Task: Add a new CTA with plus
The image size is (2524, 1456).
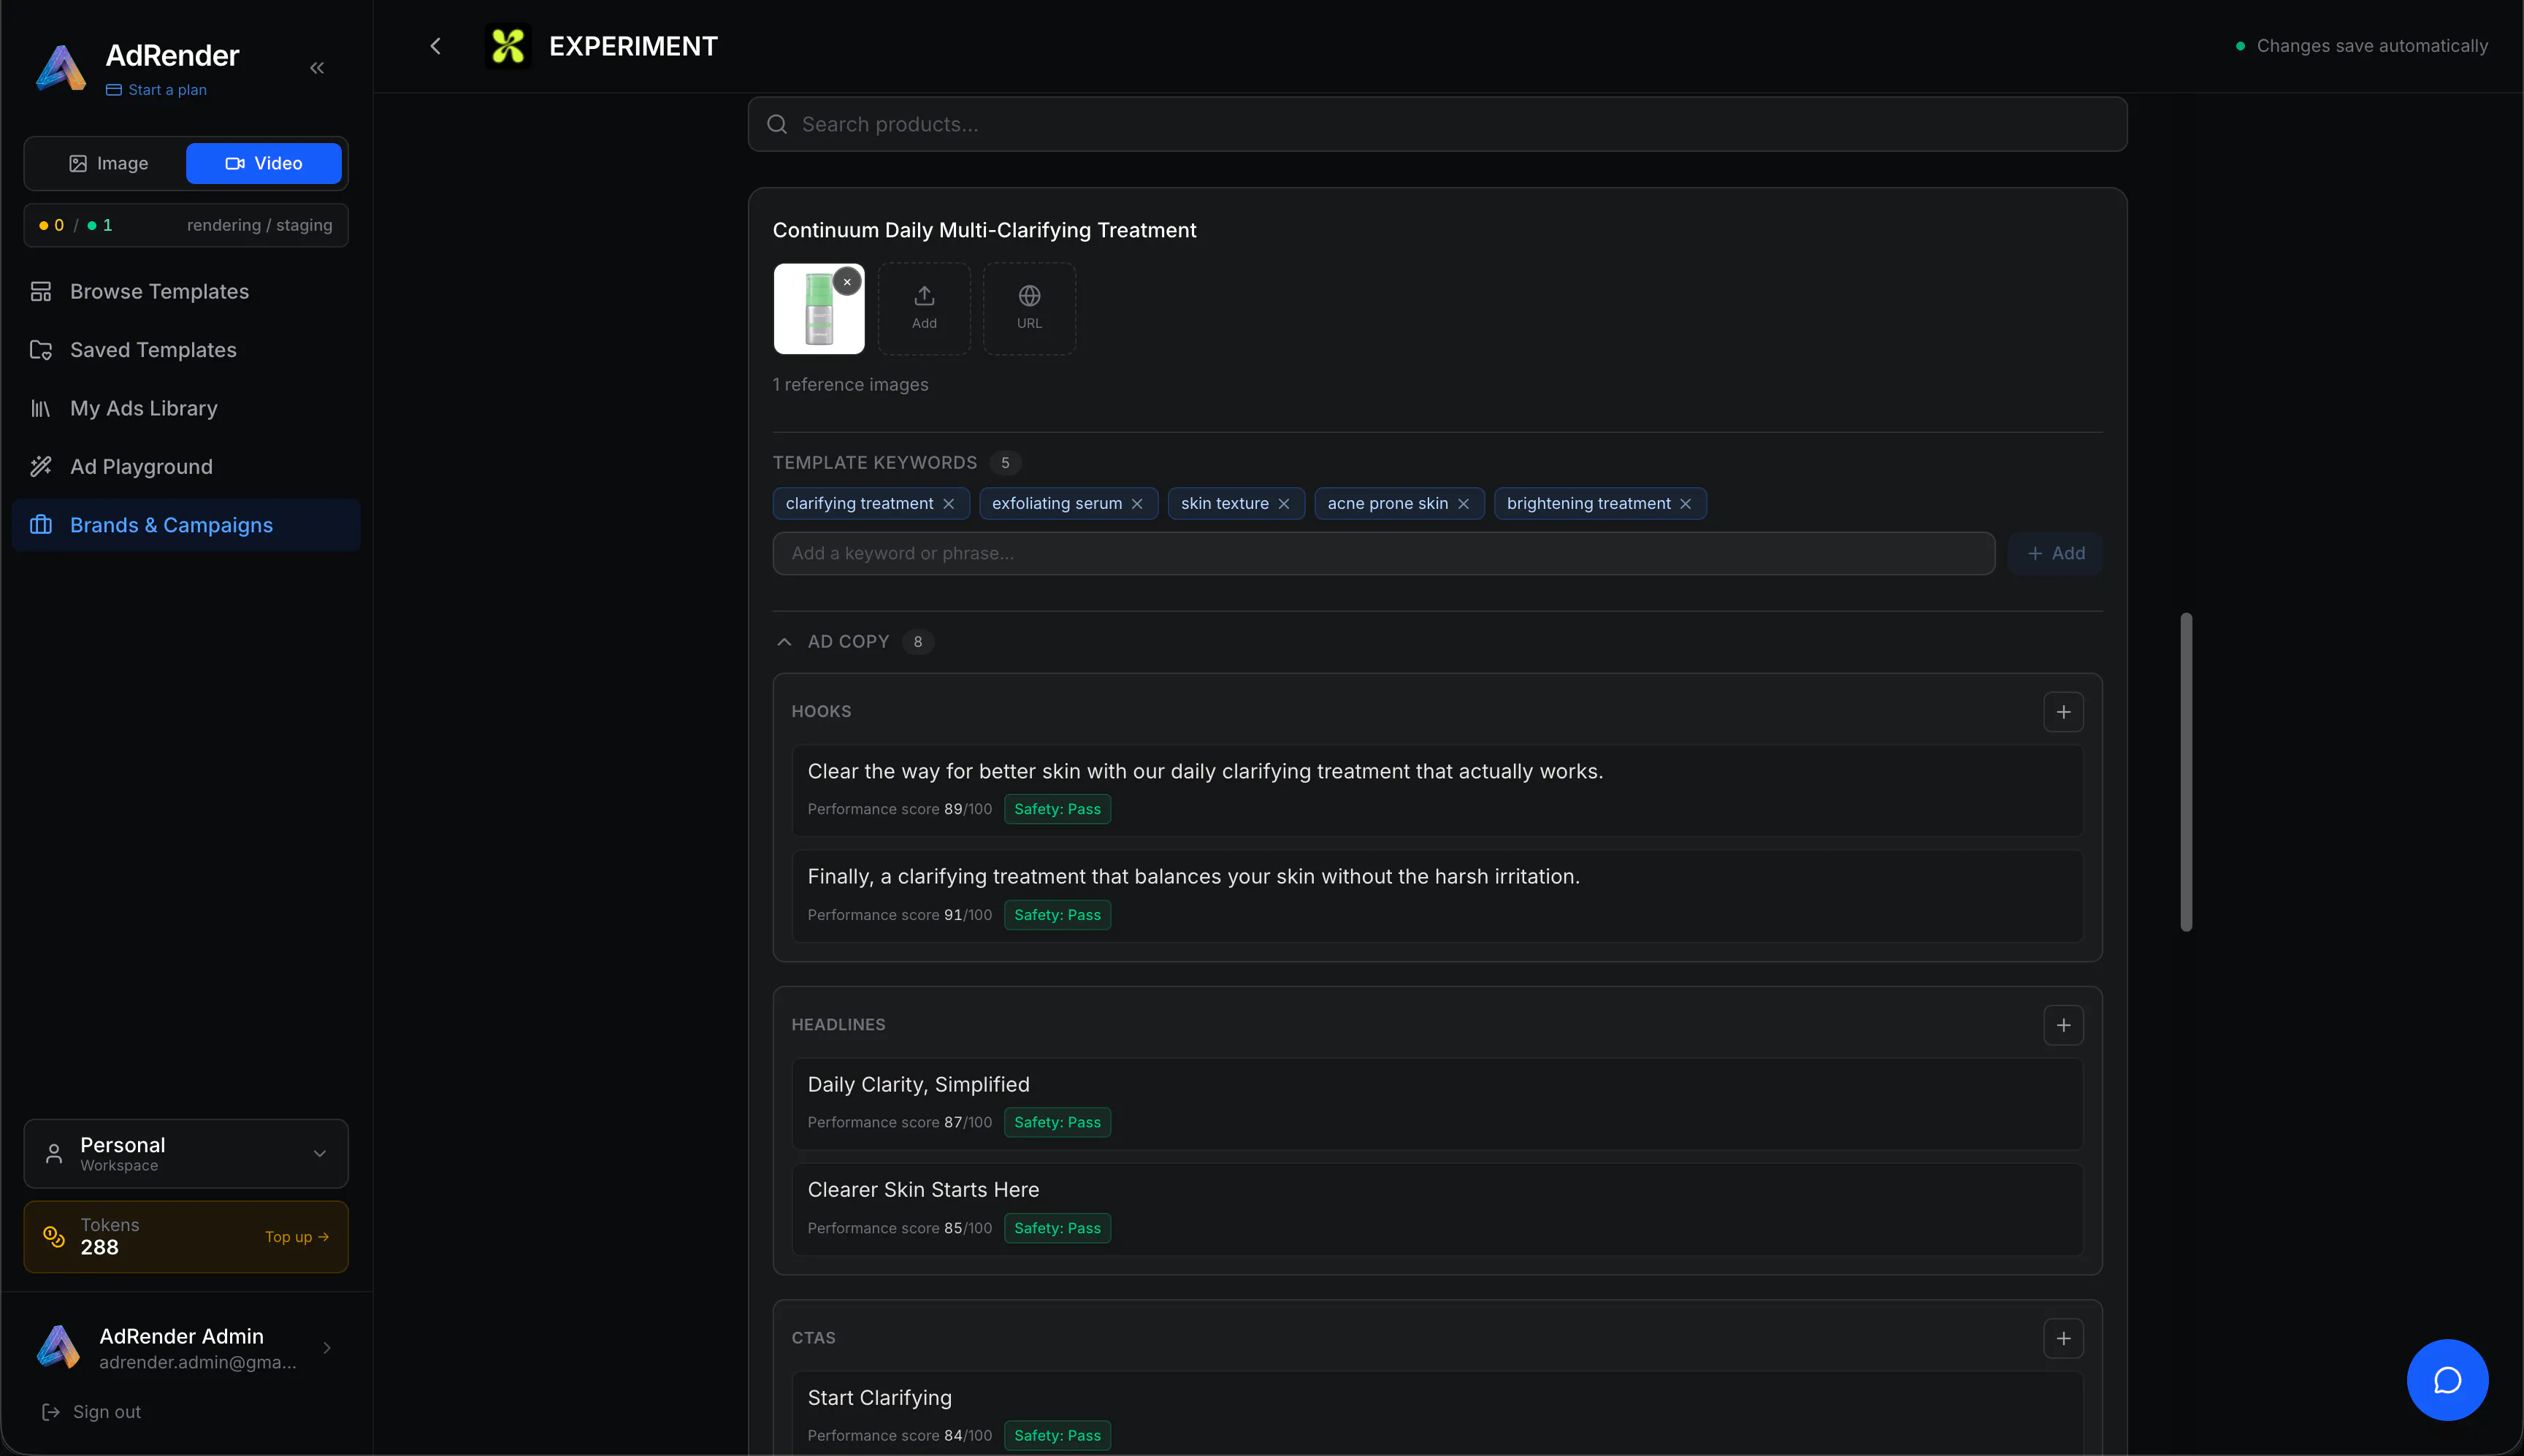Action: coord(2063,1338)
